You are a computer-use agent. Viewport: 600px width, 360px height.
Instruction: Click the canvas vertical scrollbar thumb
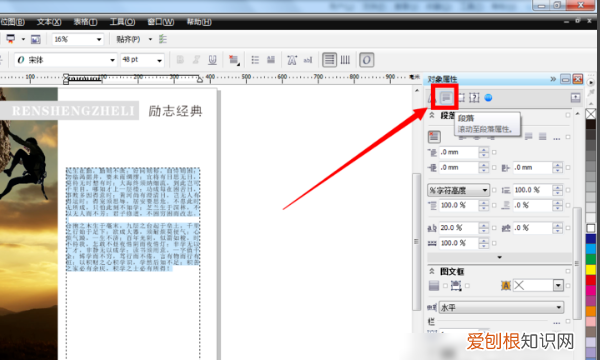(416, 242)
